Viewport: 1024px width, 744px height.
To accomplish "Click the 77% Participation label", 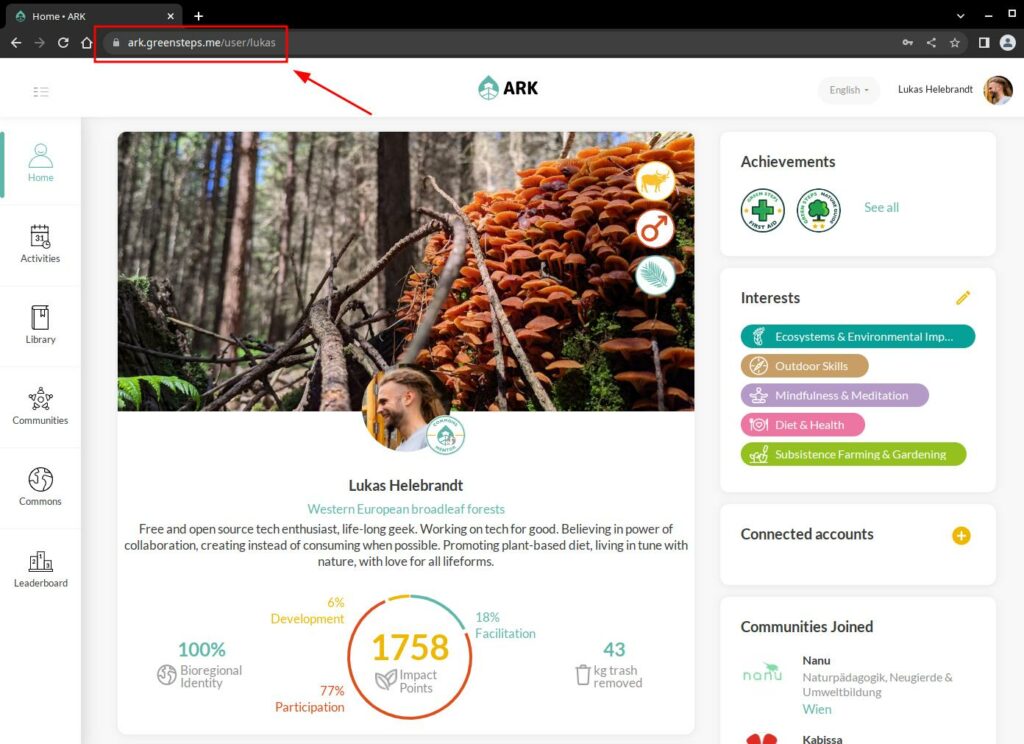I will pyautogui.click(x=310, y=699).
